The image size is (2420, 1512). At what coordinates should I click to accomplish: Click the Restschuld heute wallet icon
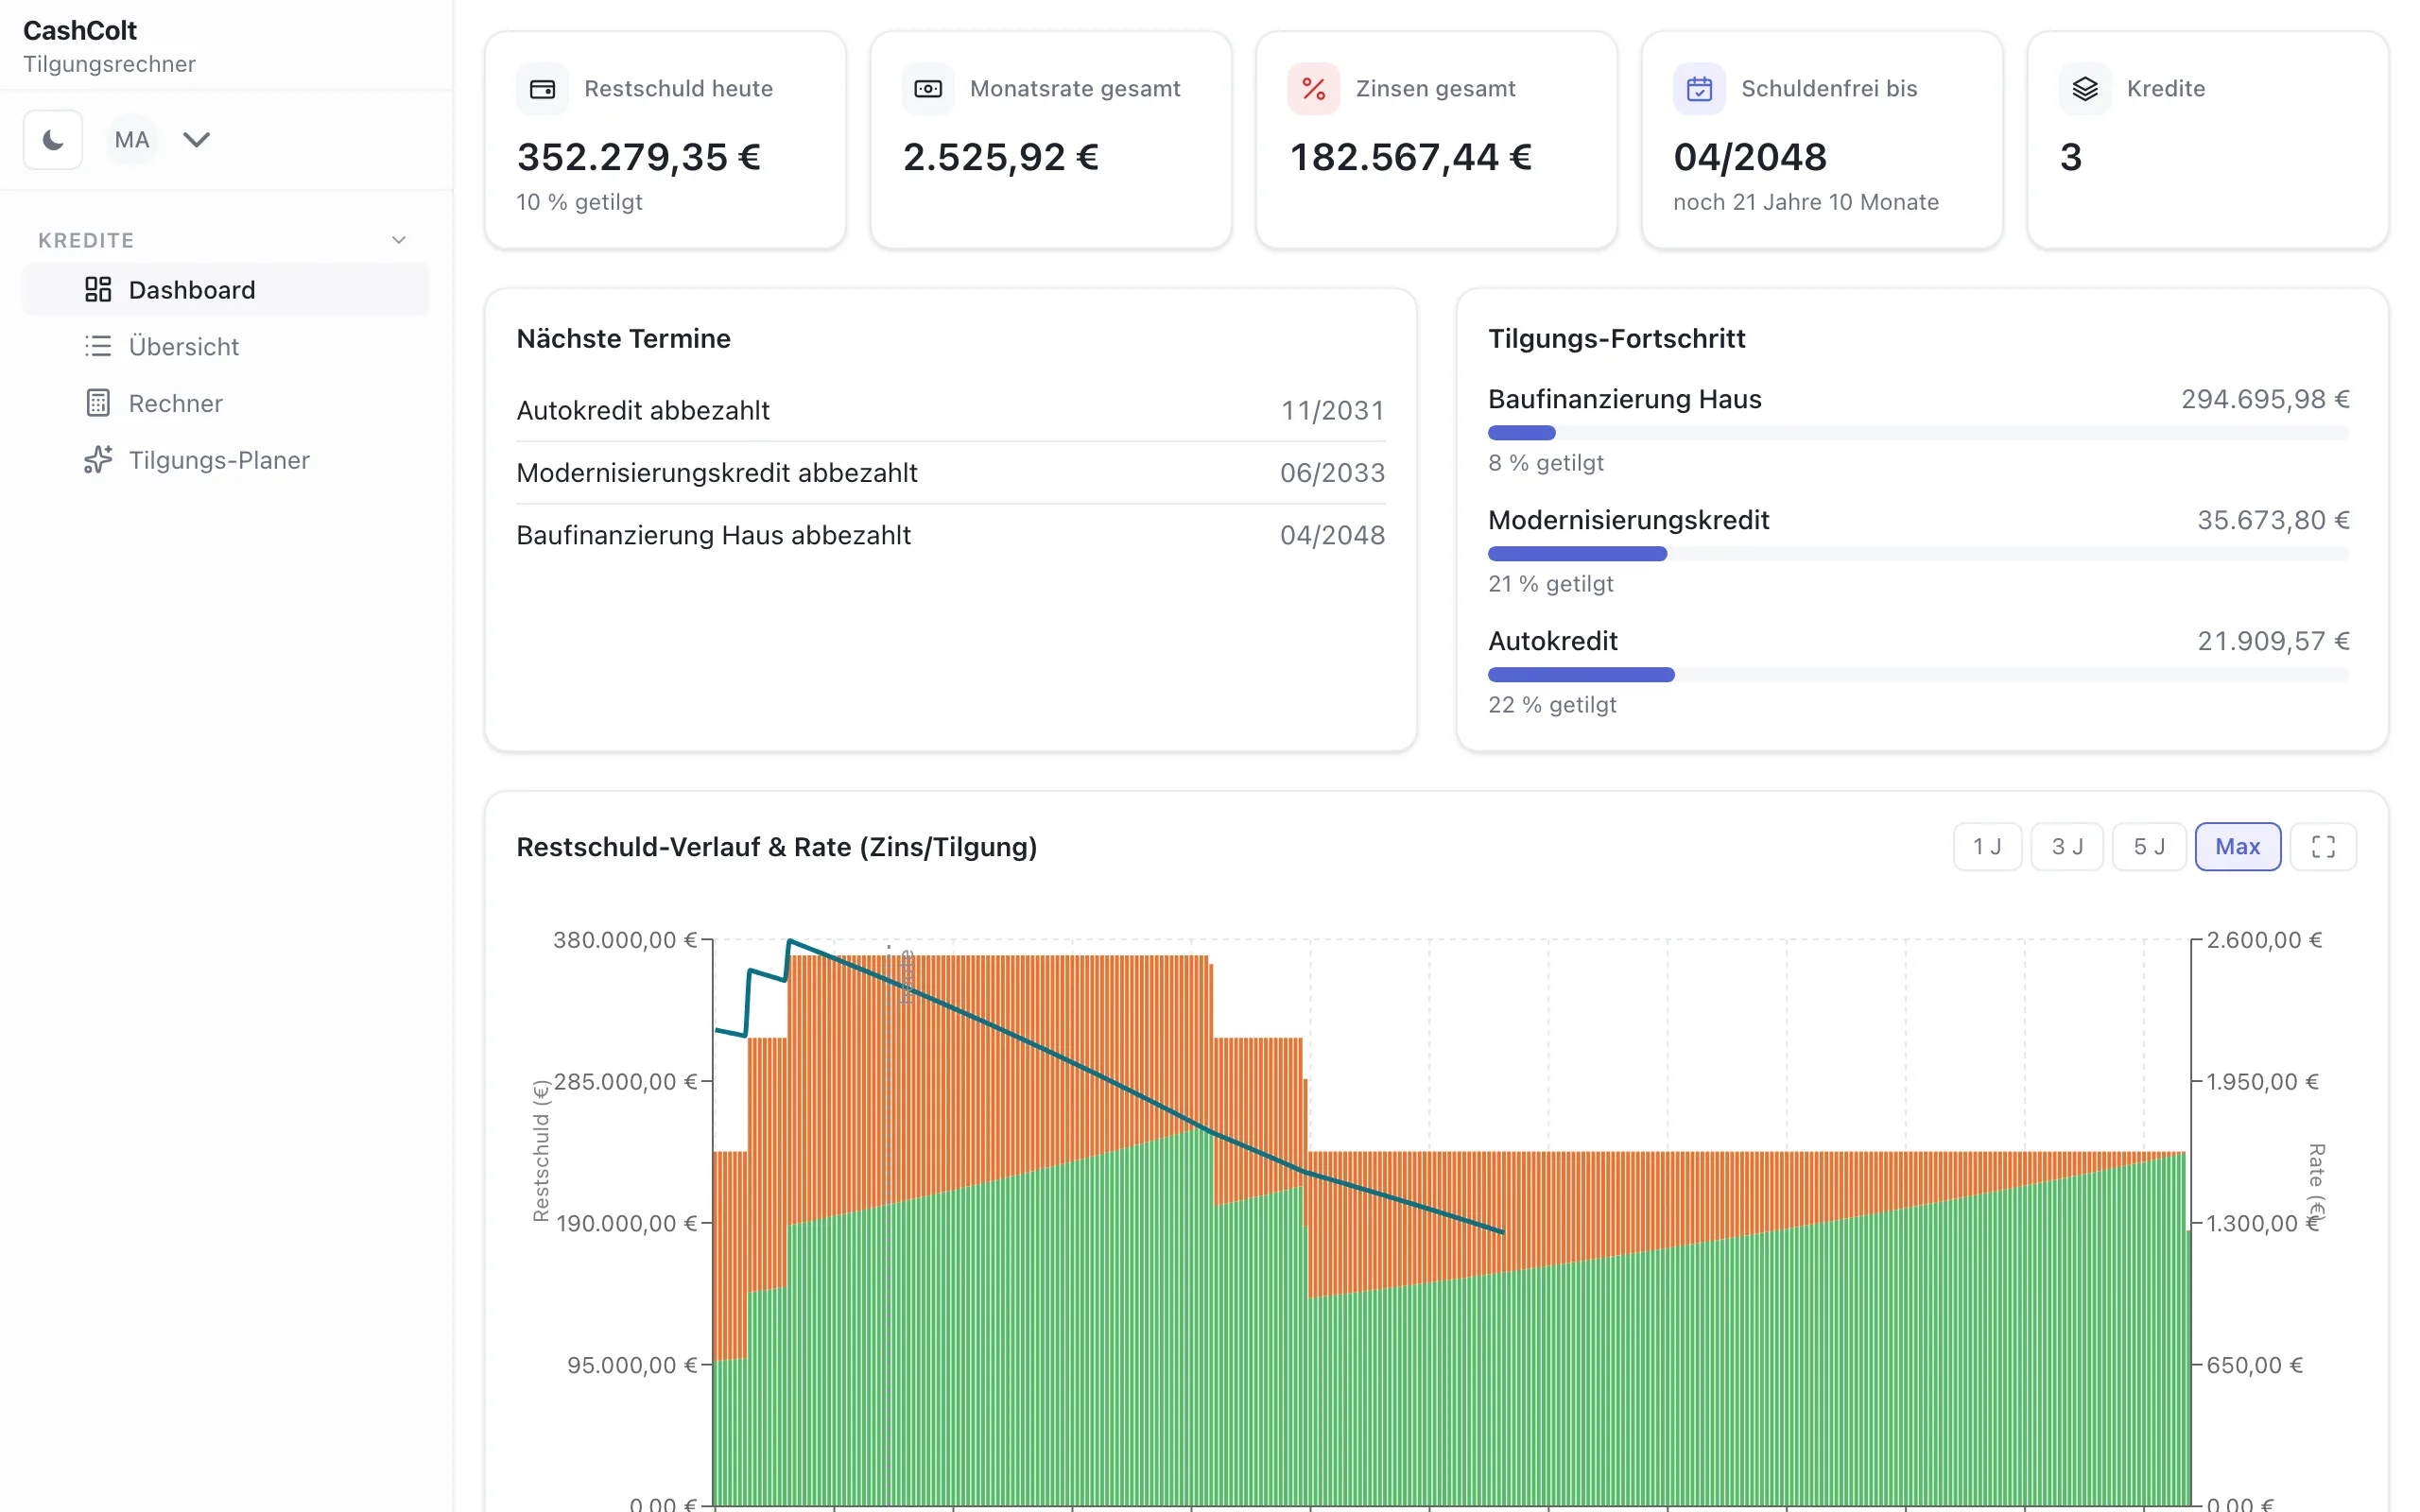543,89
